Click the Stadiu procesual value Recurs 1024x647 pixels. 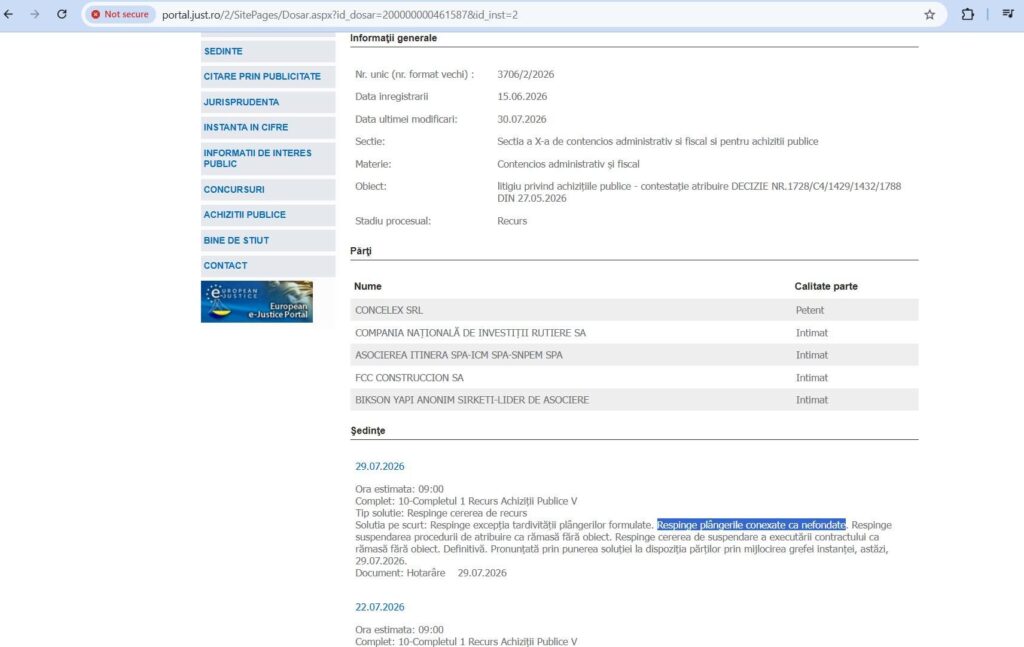point(512,221)
